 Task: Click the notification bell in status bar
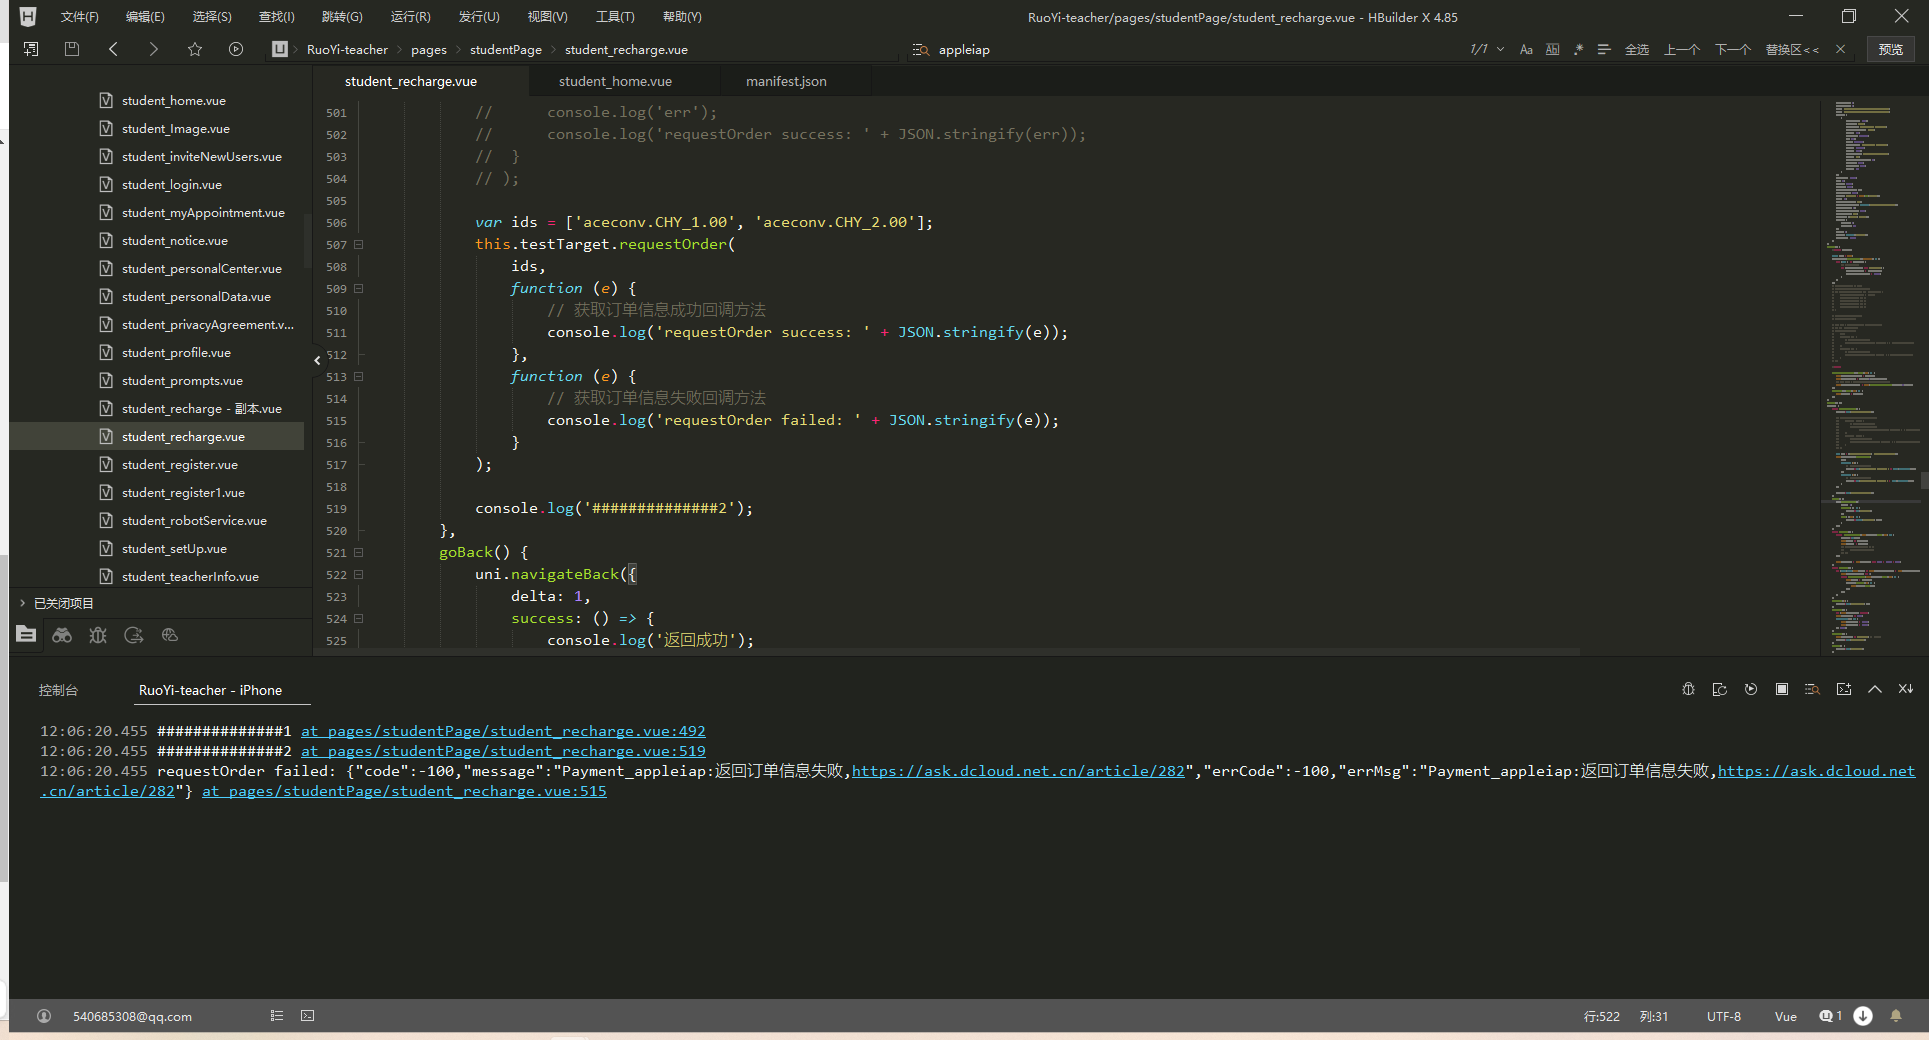pos(1895,1016)
